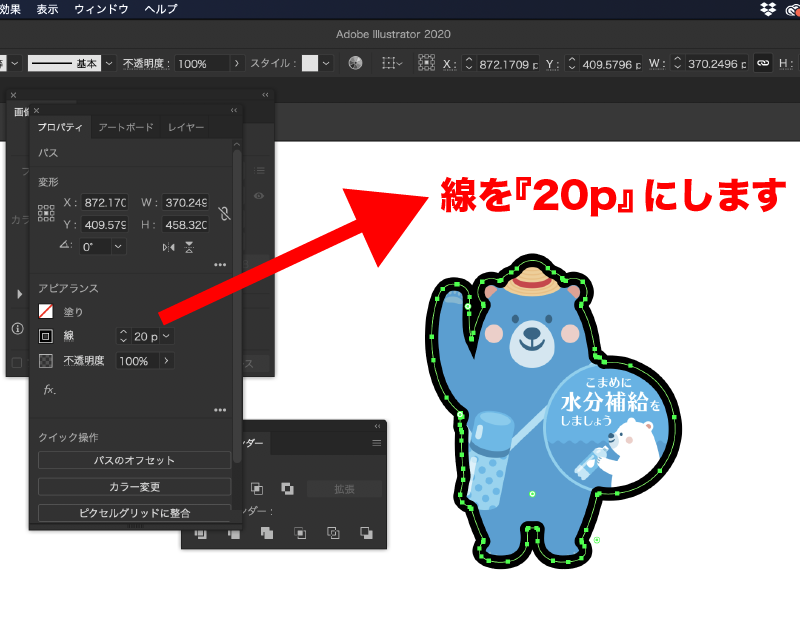The image size is (800, 621).
Task: Click the パスのオフセット button
Action: coord(135,460)
